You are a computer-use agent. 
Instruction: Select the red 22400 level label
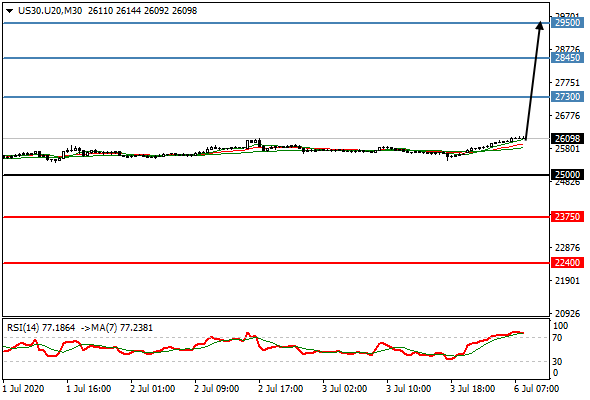[x=567, y=263]
